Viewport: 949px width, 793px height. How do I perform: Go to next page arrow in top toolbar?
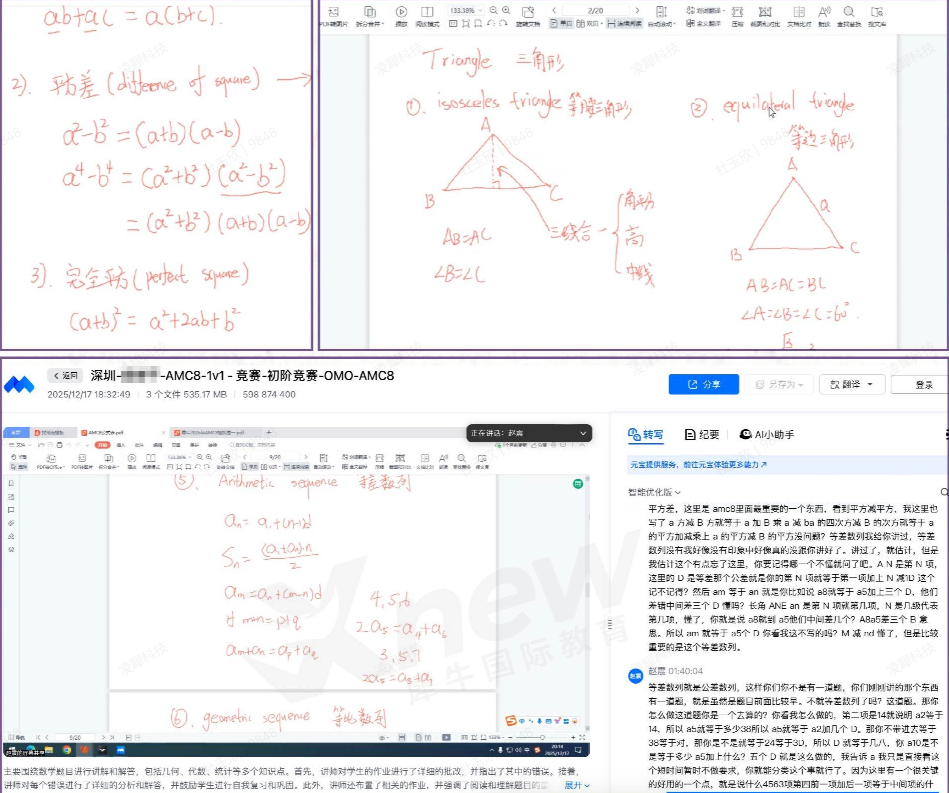click(x=637, y=10)
